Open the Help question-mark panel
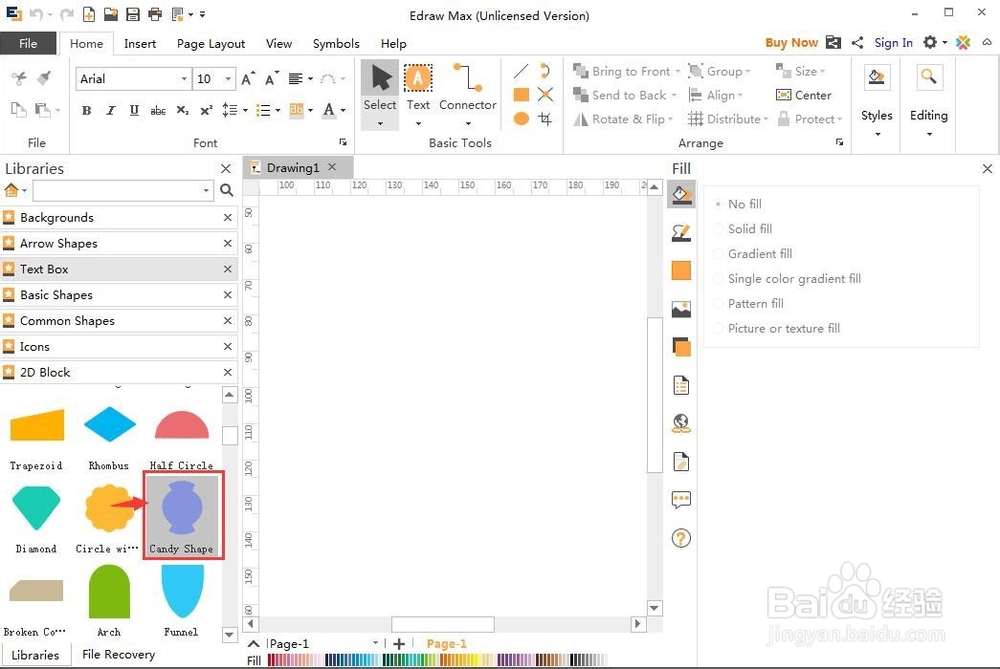 tap(681, 538)
